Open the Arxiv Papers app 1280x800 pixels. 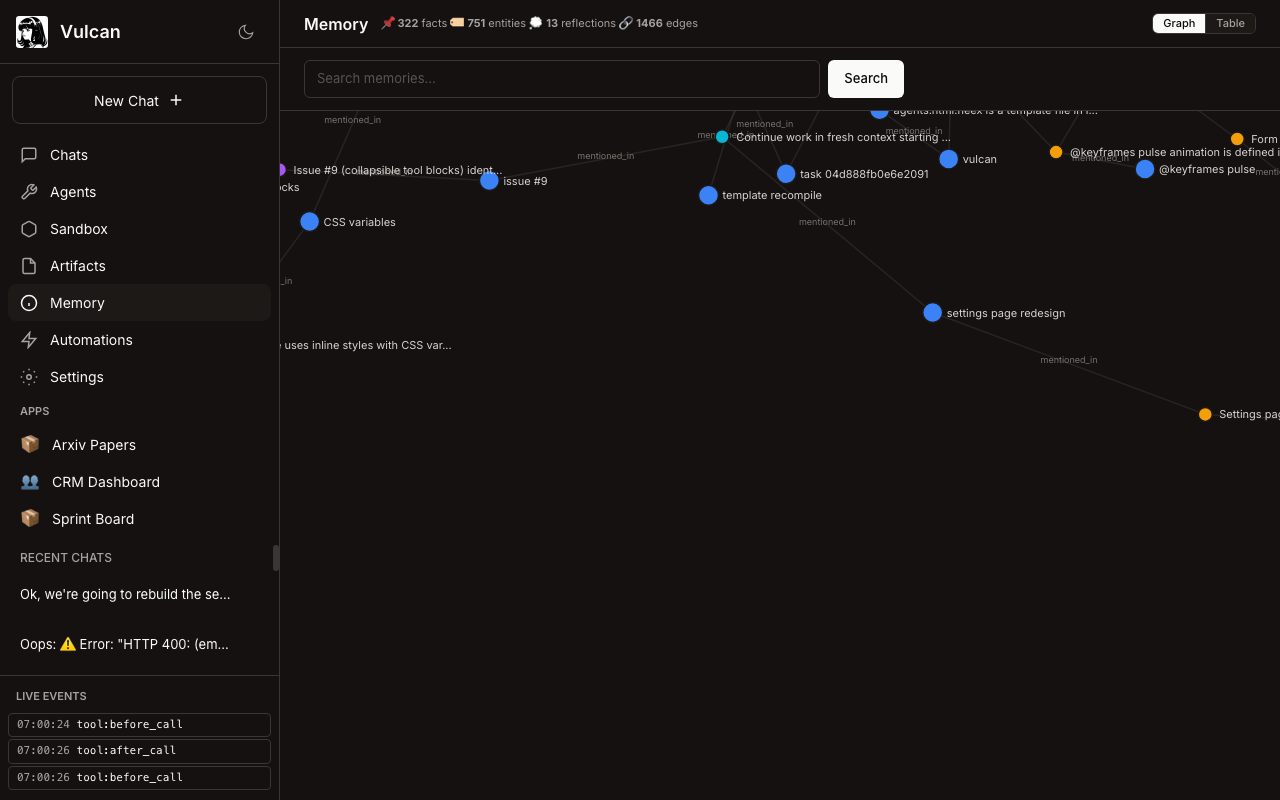tap(93, 445)
